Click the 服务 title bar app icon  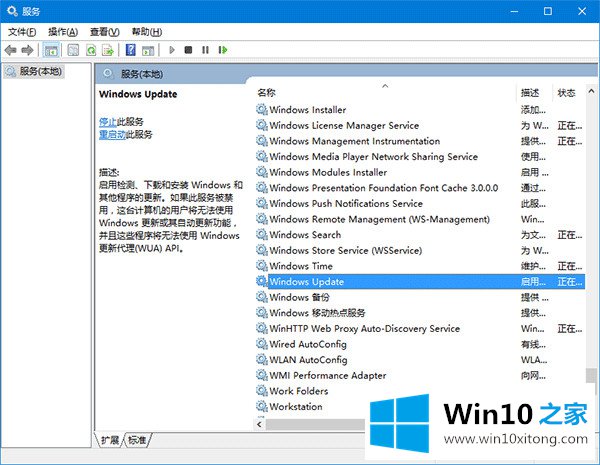12,11
